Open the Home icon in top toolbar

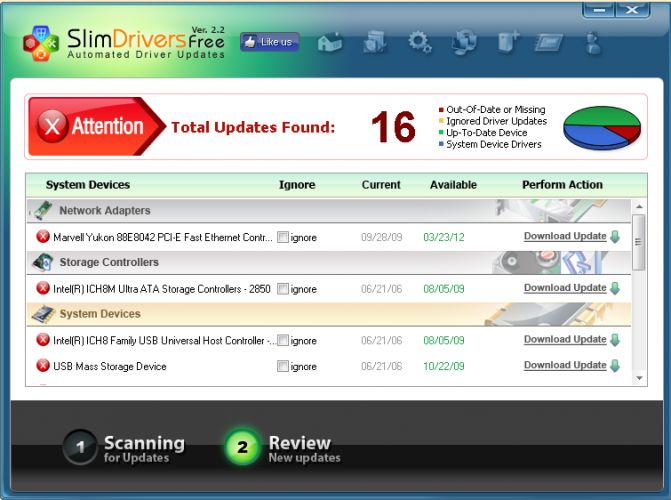[x=330, y=42]
